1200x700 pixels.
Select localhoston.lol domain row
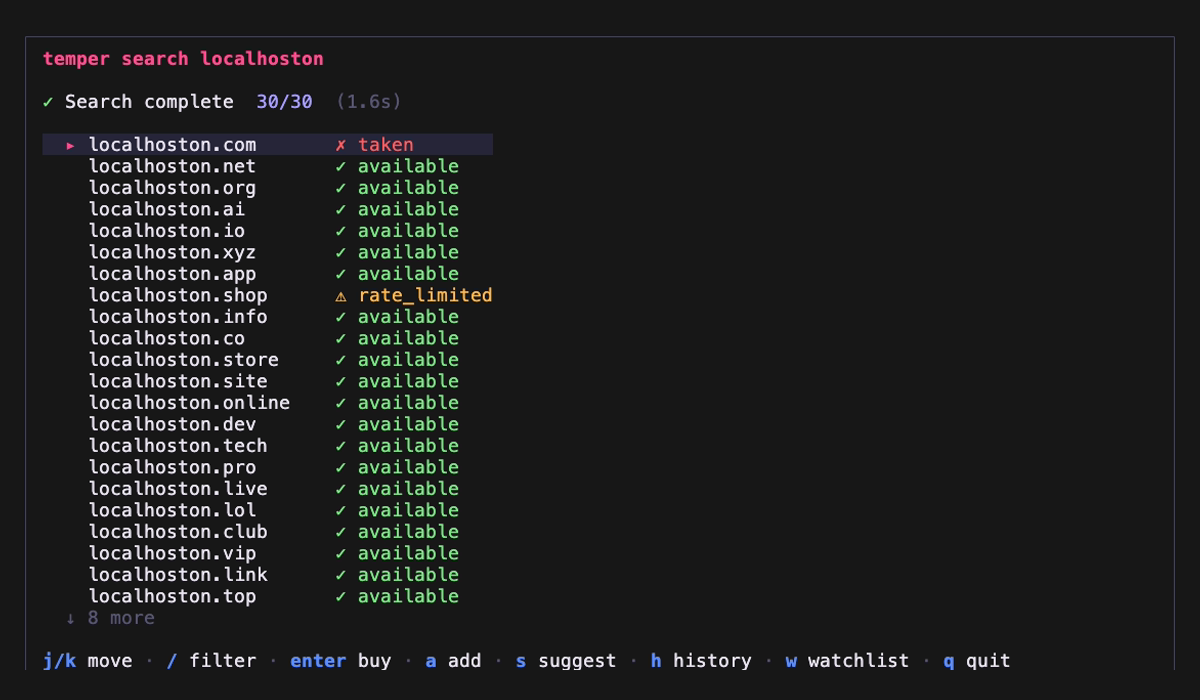[x=267, y=510]
